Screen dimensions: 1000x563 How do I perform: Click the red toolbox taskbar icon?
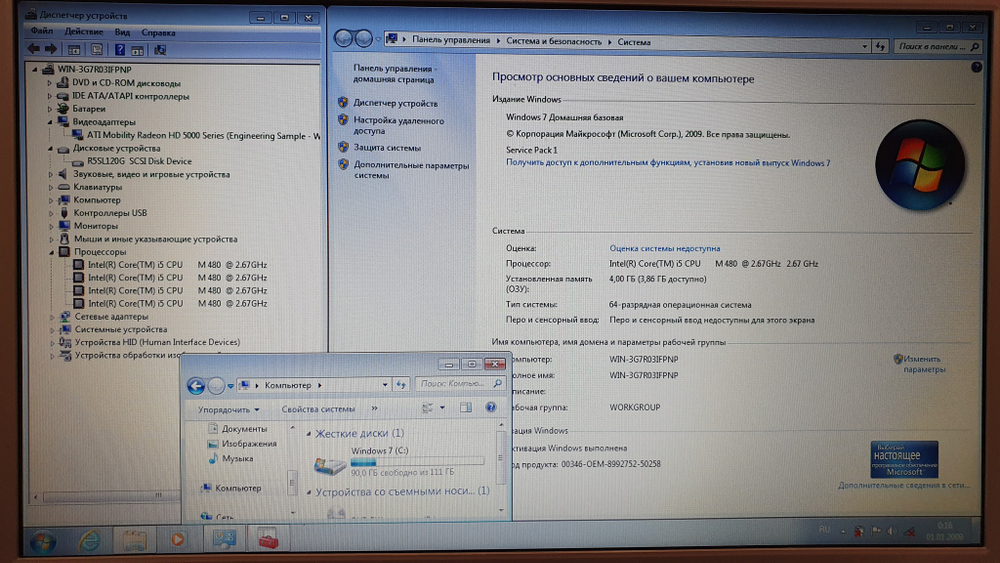pos(267,541)
